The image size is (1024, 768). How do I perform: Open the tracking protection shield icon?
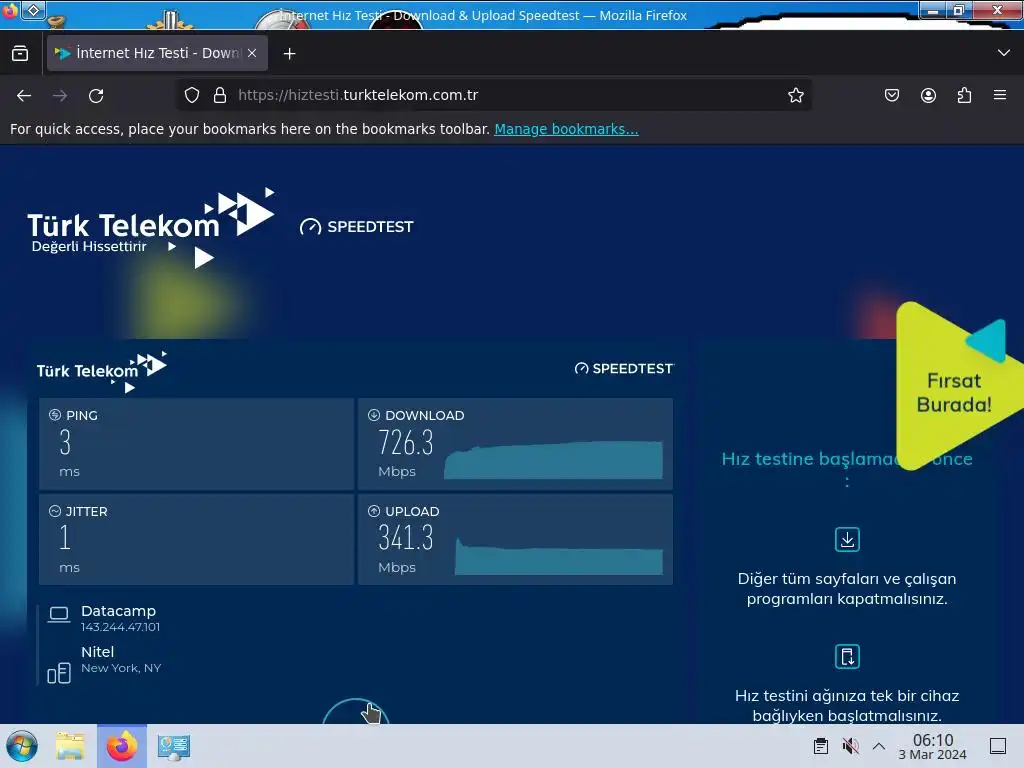click(x=192, y=95)
